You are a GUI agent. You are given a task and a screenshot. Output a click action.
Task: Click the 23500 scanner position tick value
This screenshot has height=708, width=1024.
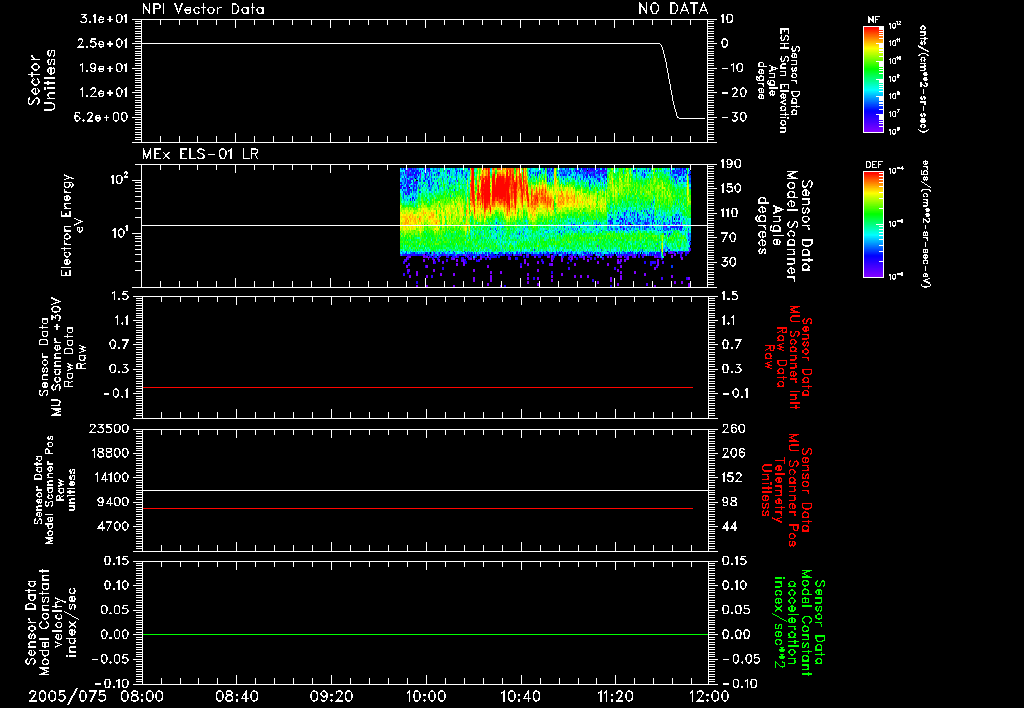click(x=109, y=429)
